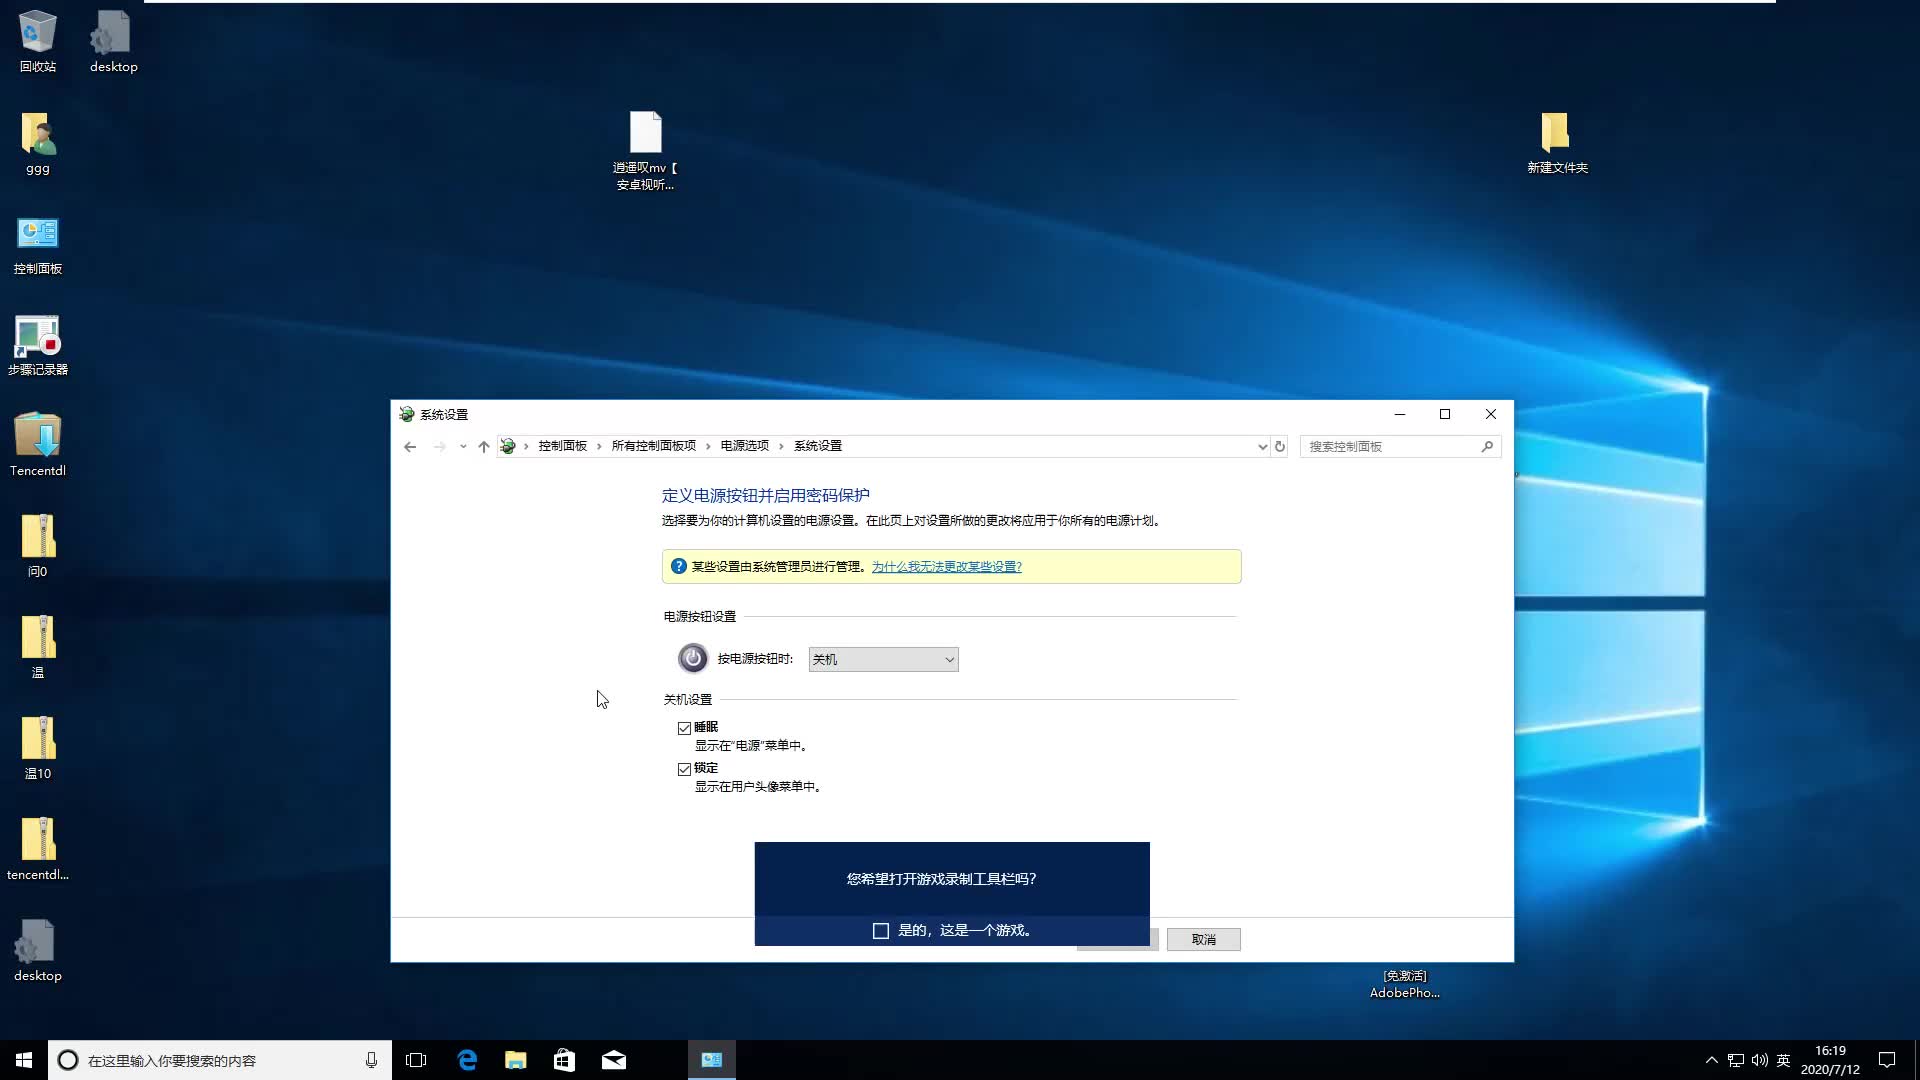1920x1080 pixels.
Task: Expand the address bar history dropdown
Action: click(x=1262, y=446)
